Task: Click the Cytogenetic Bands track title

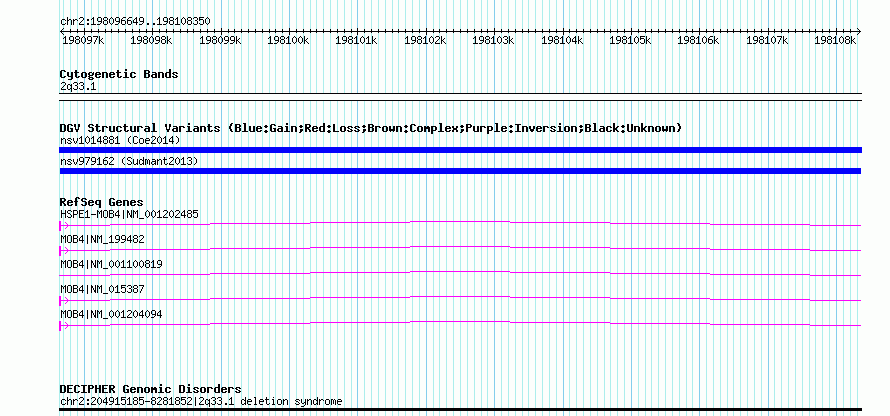Action: pos(119,74)
